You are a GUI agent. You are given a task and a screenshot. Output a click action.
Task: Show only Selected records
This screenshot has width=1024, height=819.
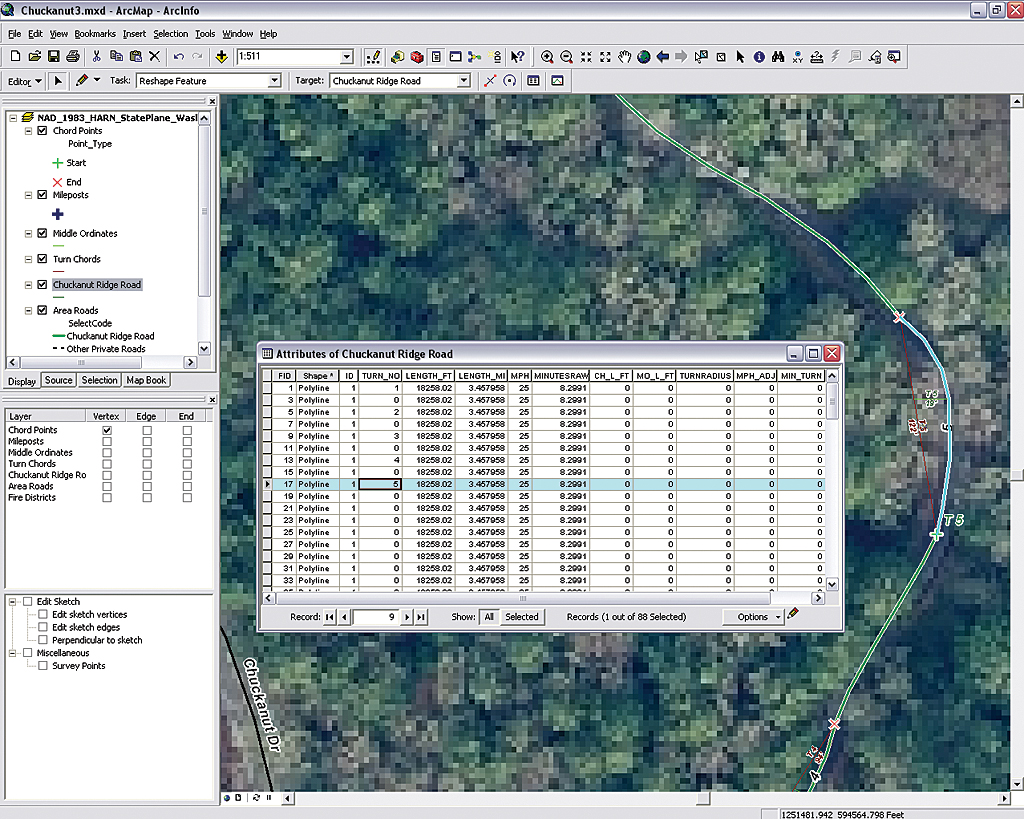pos(521,617)
